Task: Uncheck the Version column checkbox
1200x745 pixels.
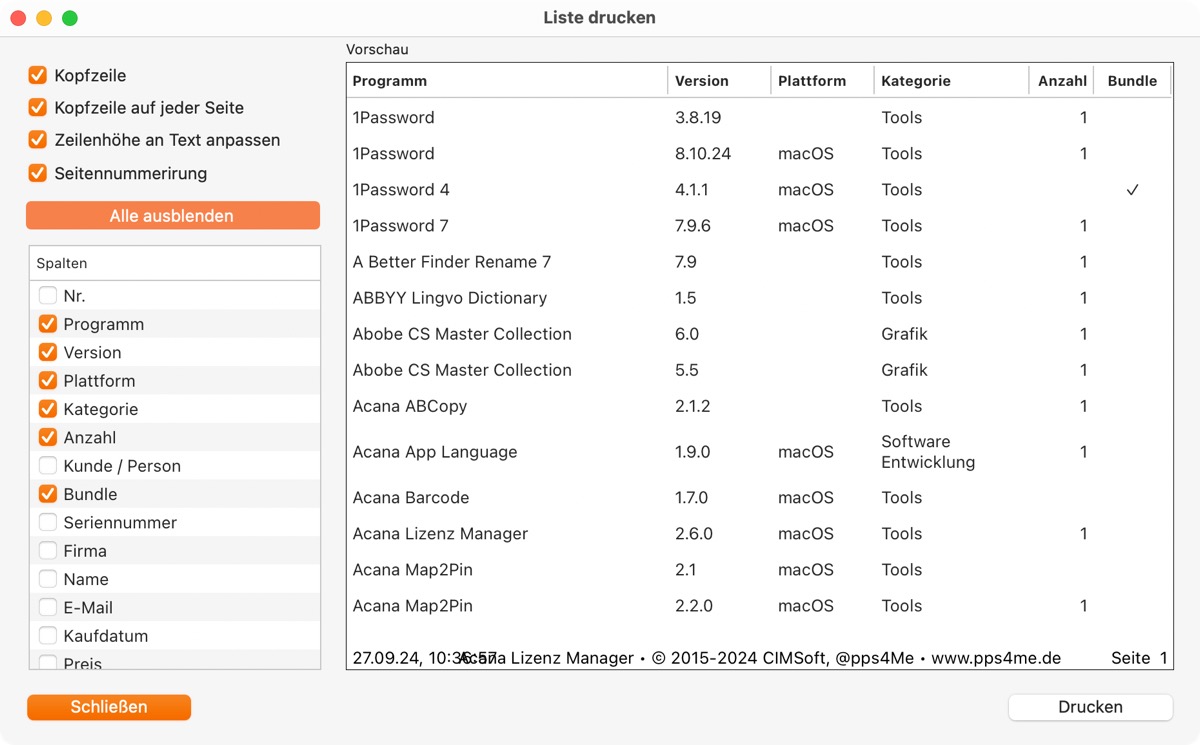Action: 48,352
